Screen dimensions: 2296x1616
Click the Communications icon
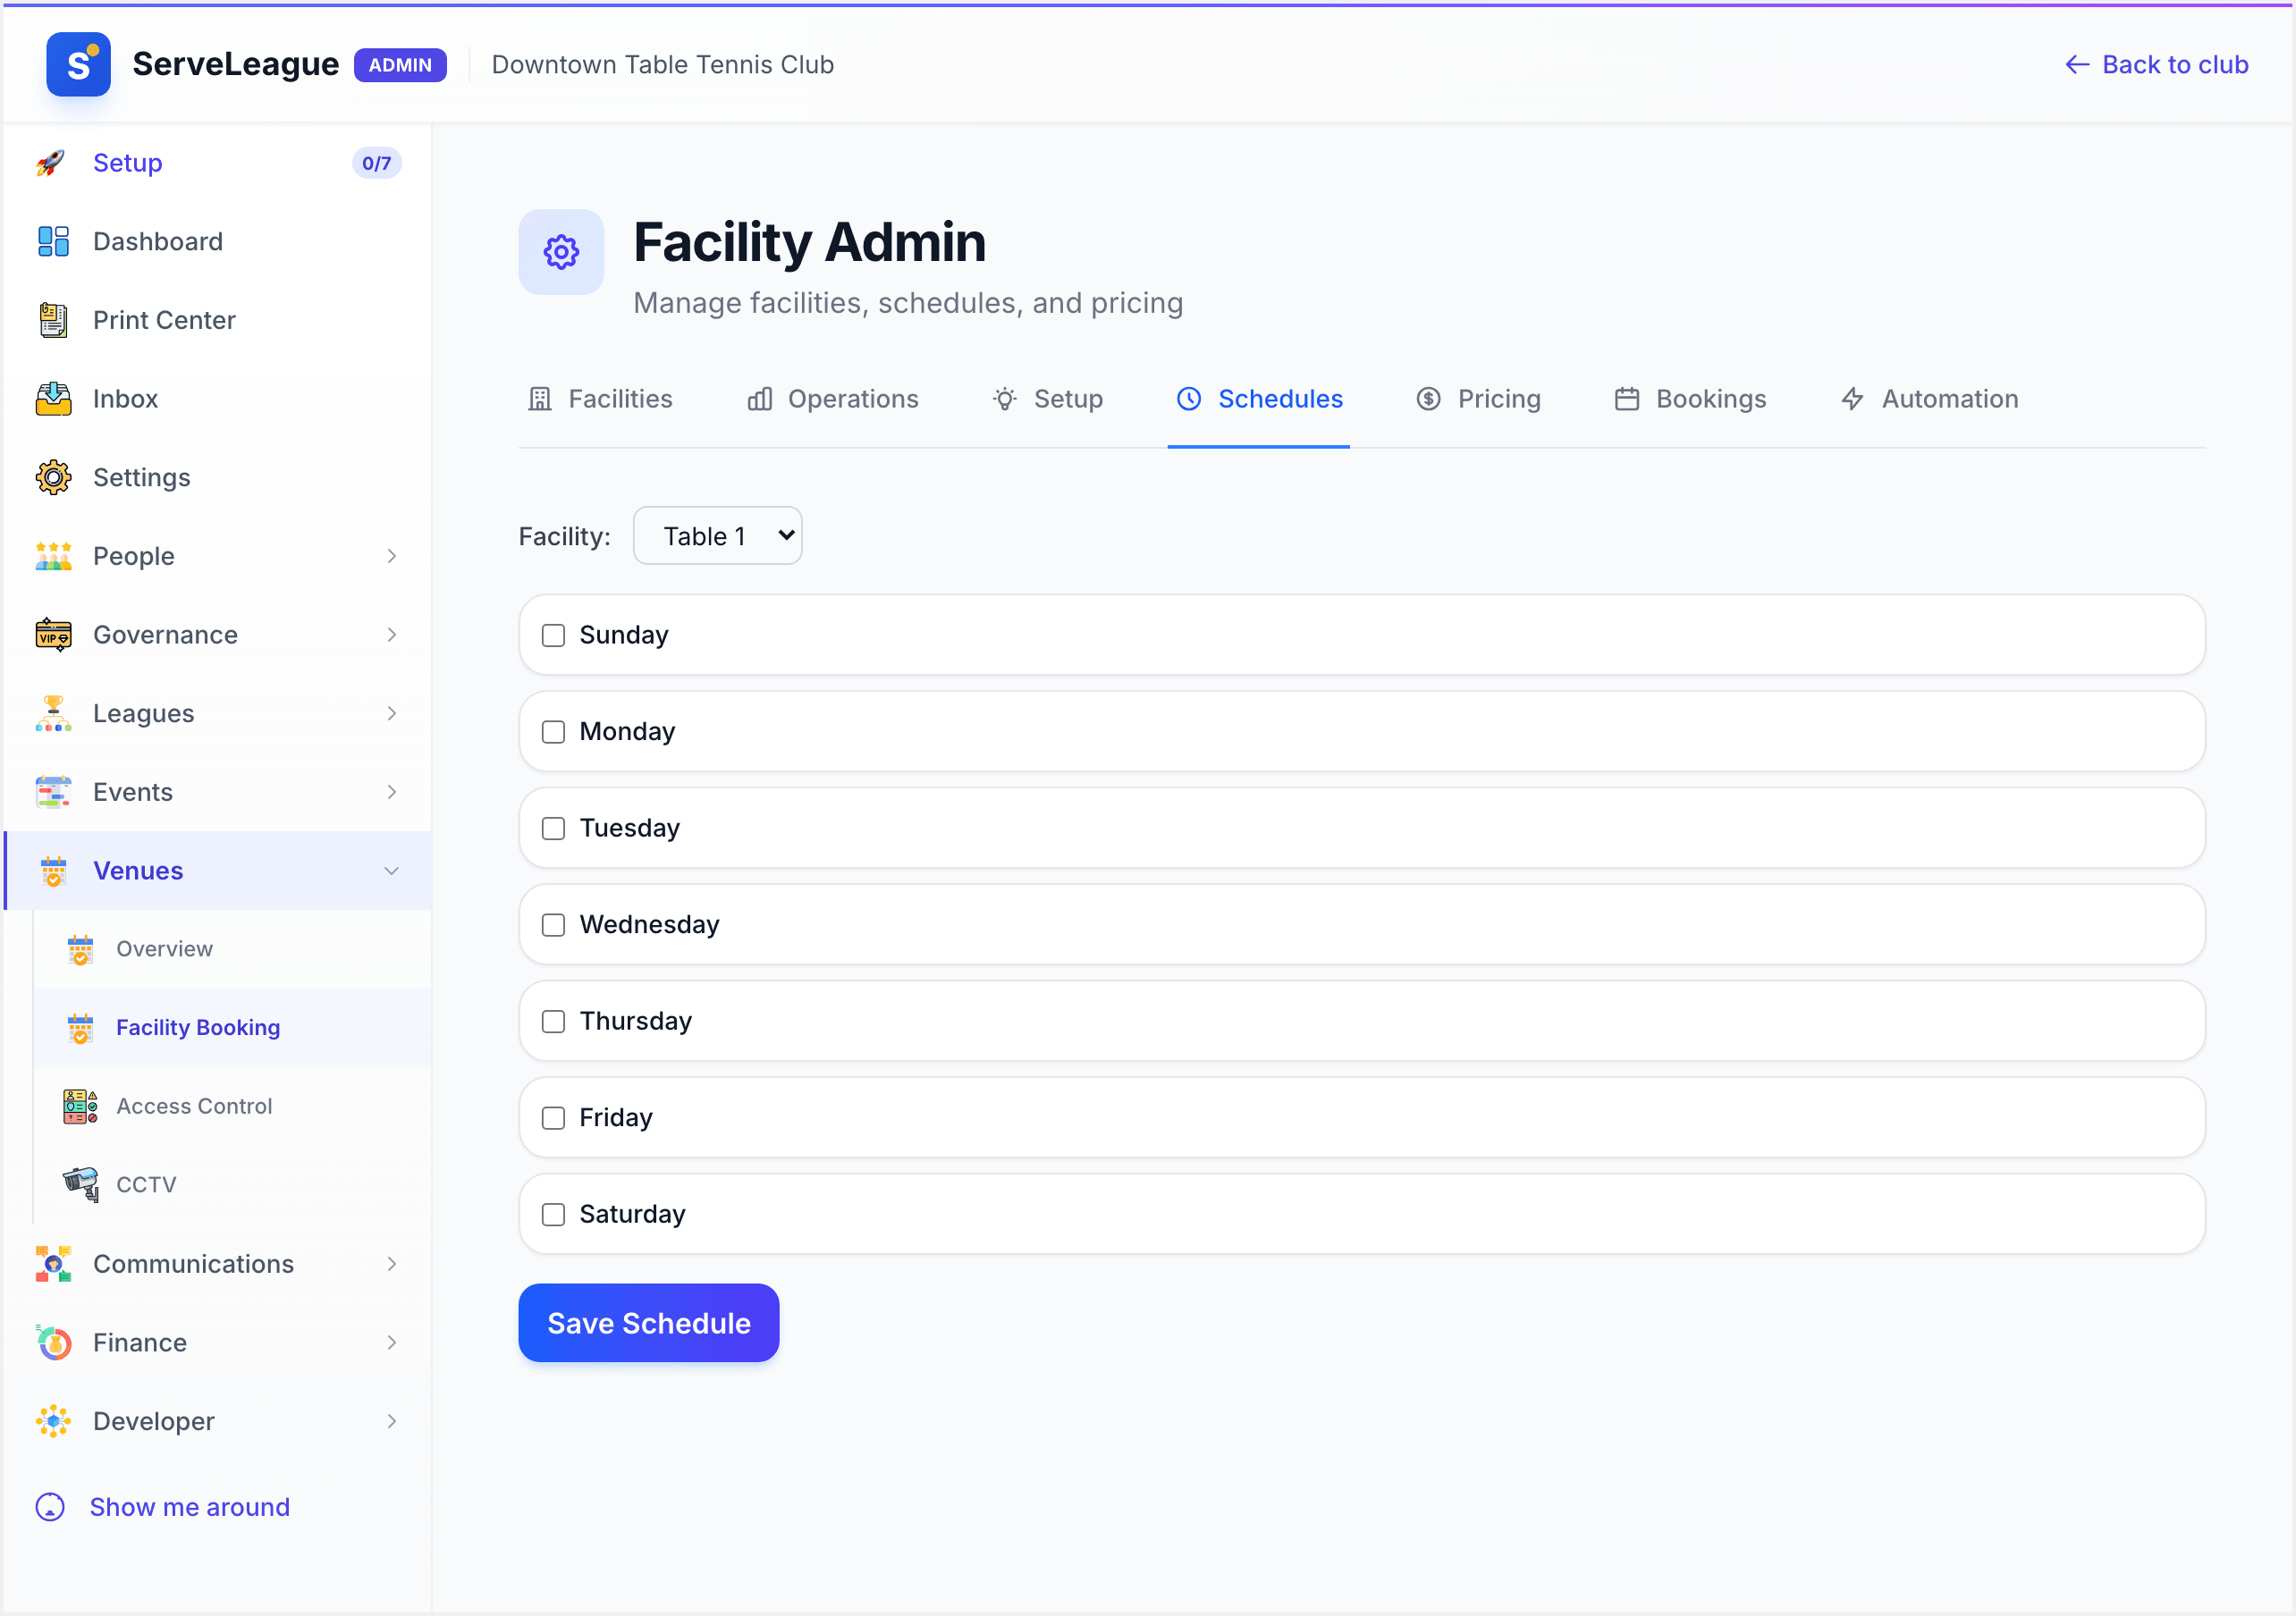(x=53, y=1264)
